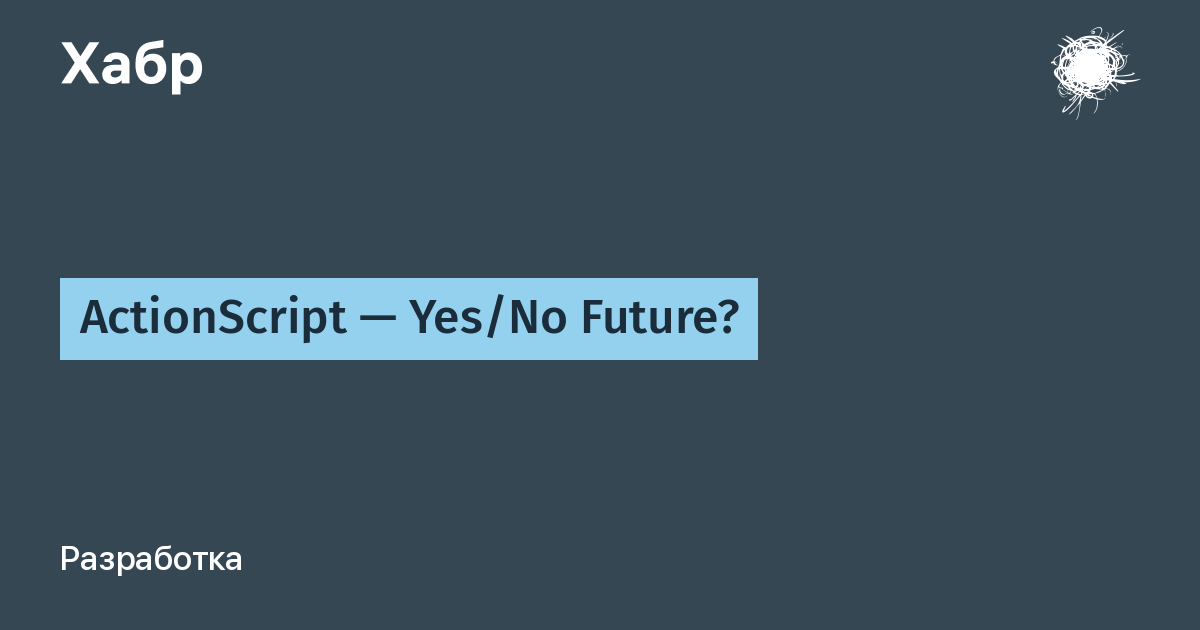Click the capital F of Future
Image resolution: width=1200 pixels, height=630 pixels.
(x=590, y=319)
